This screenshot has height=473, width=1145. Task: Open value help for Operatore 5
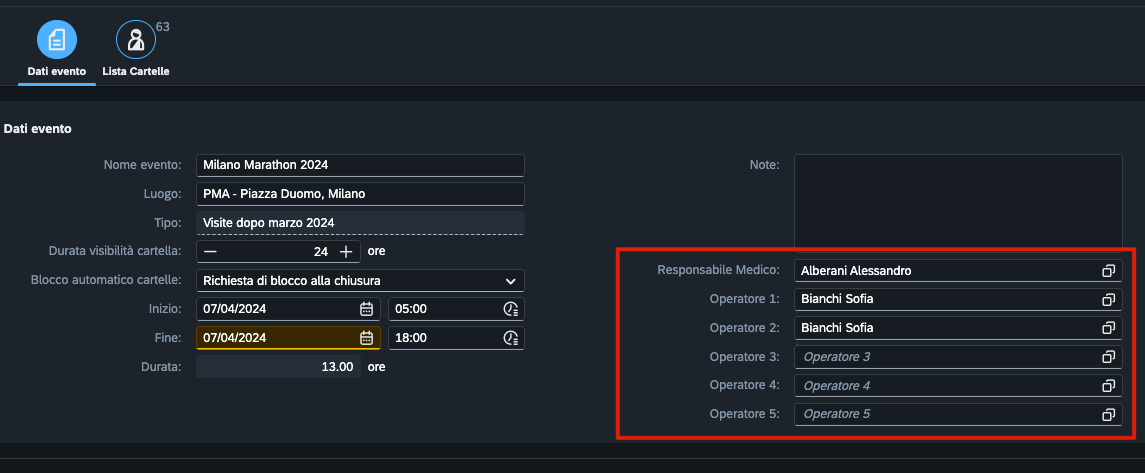tap(1108, 414)
